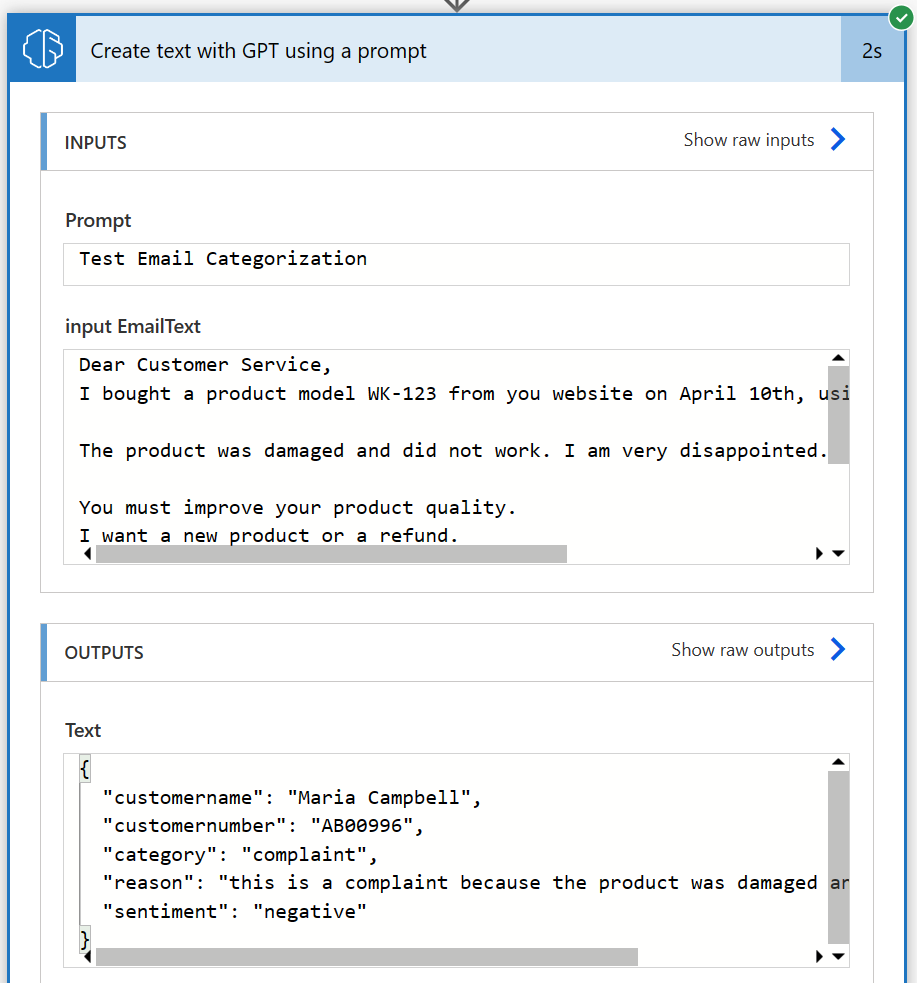The height and width of the screenshot is (983, 917).
Task: Click output Text horizontal scrollbar thumb
Action: [367, 957]
